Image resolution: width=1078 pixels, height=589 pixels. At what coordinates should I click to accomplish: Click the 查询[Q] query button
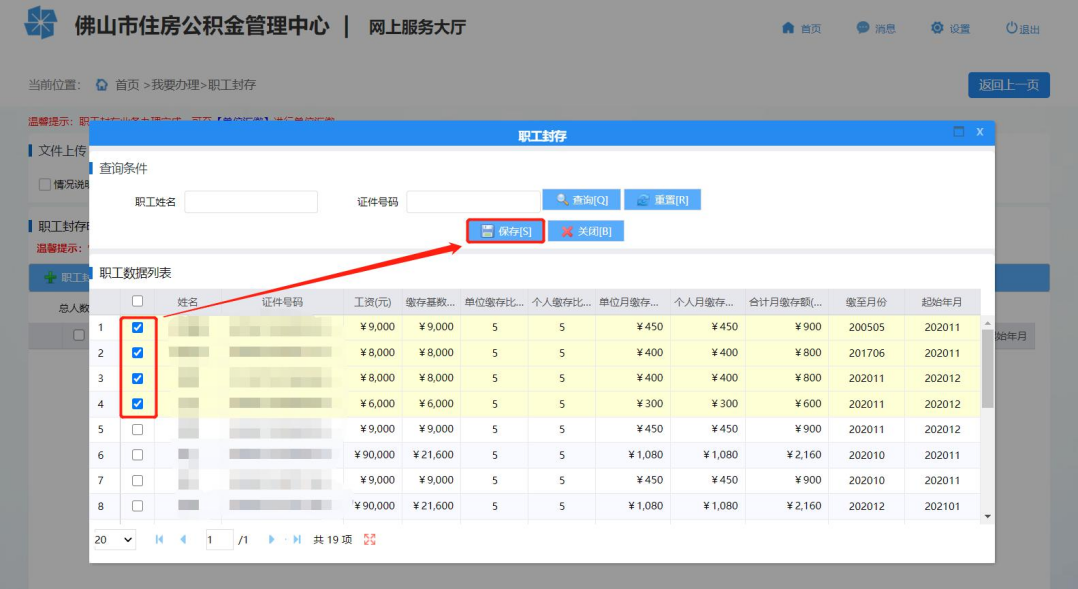[x=582, y=200]
